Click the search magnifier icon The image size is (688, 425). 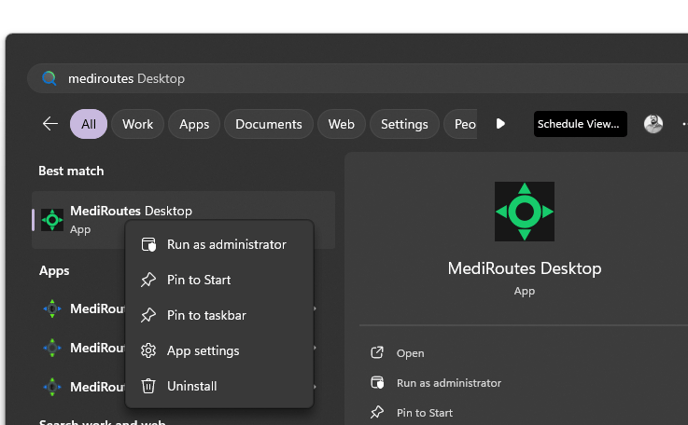click(49, 79)
